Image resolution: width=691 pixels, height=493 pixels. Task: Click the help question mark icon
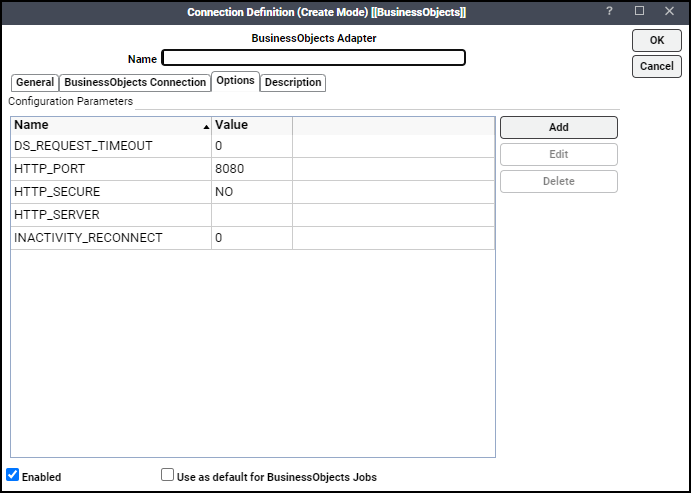[x=609, y=11]
